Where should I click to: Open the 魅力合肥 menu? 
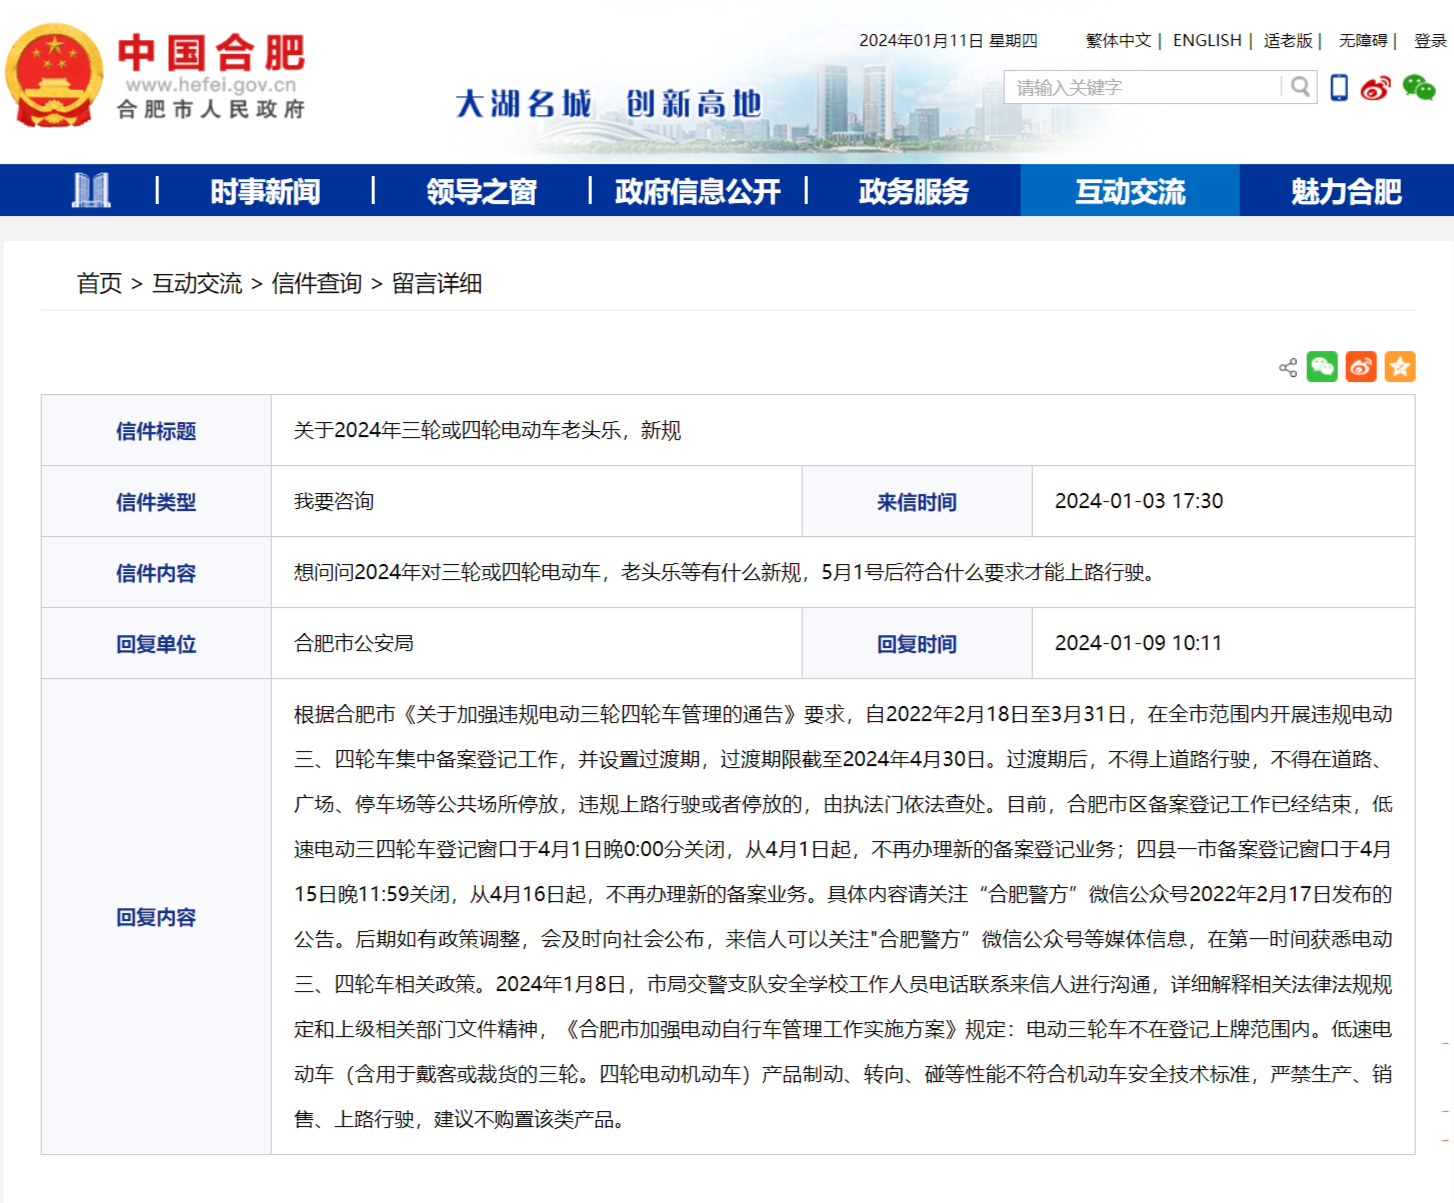click(1346, 191)
